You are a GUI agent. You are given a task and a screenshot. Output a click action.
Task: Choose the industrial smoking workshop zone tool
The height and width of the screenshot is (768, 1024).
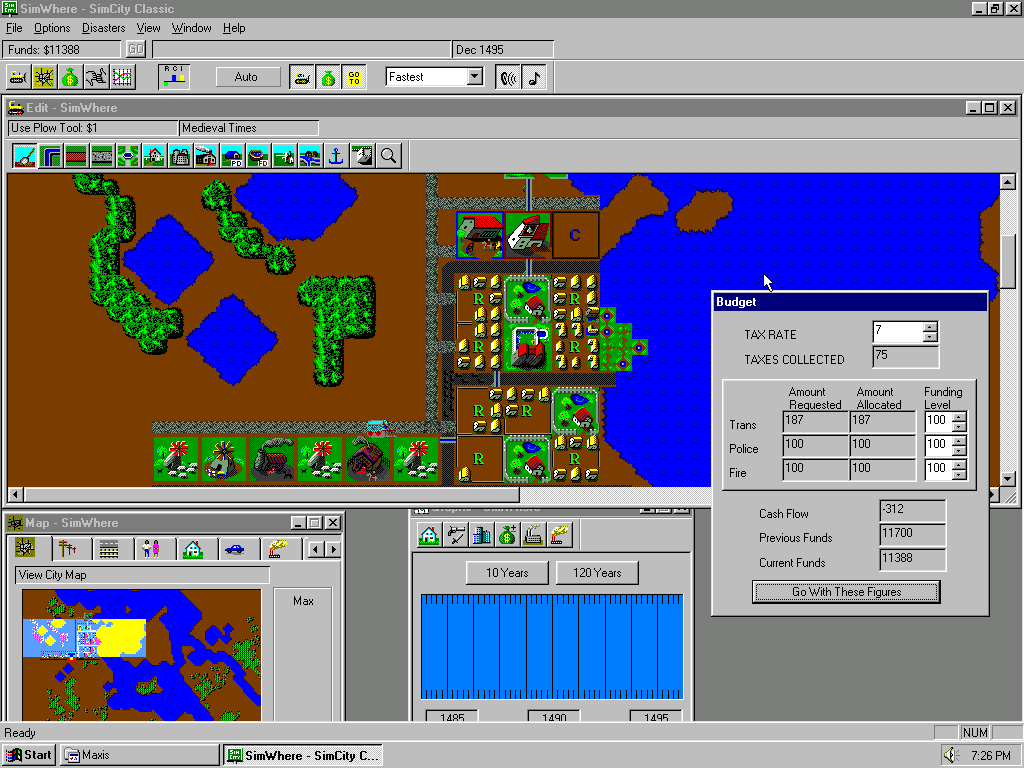pos(206,156)
